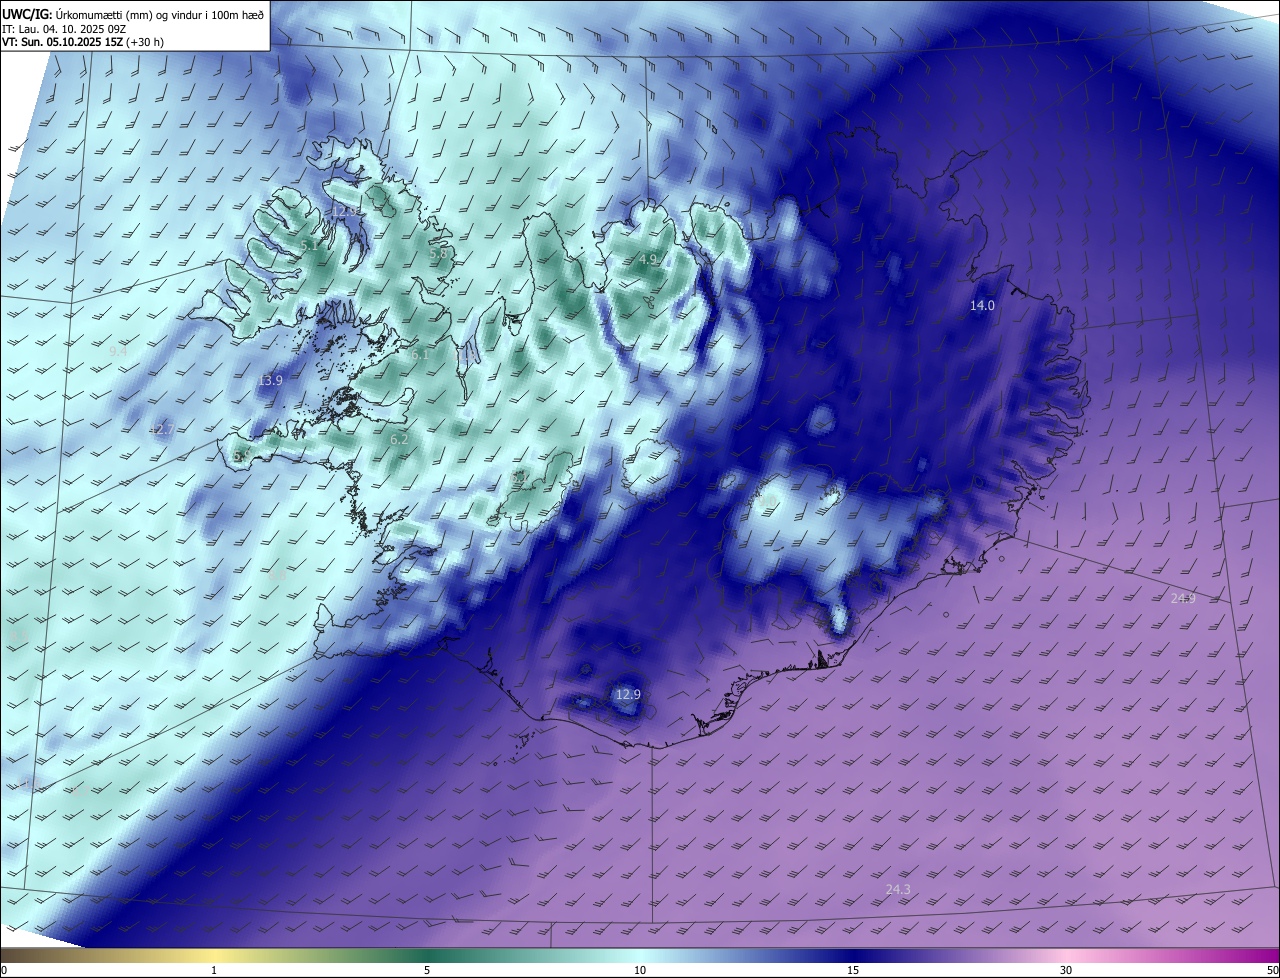Click the 1 label on the color scale
The height and width of the screenshot is (978, 1280).
point(214,970)
